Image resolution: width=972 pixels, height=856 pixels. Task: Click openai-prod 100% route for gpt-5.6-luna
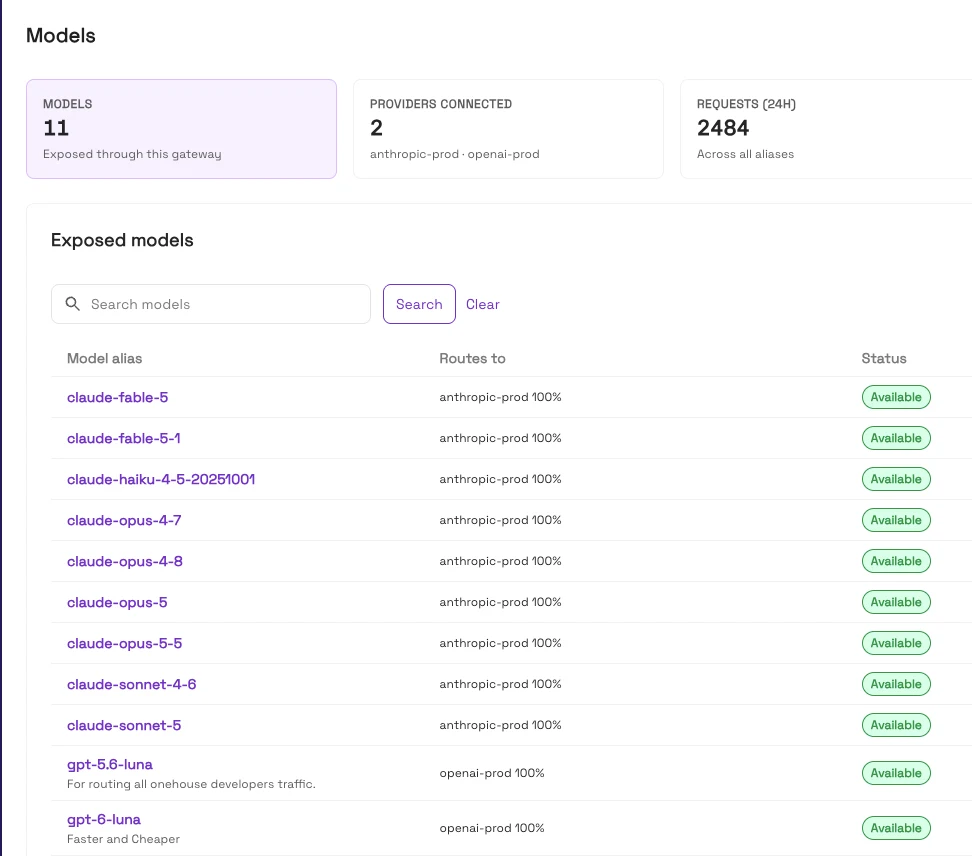click(492, 773)
